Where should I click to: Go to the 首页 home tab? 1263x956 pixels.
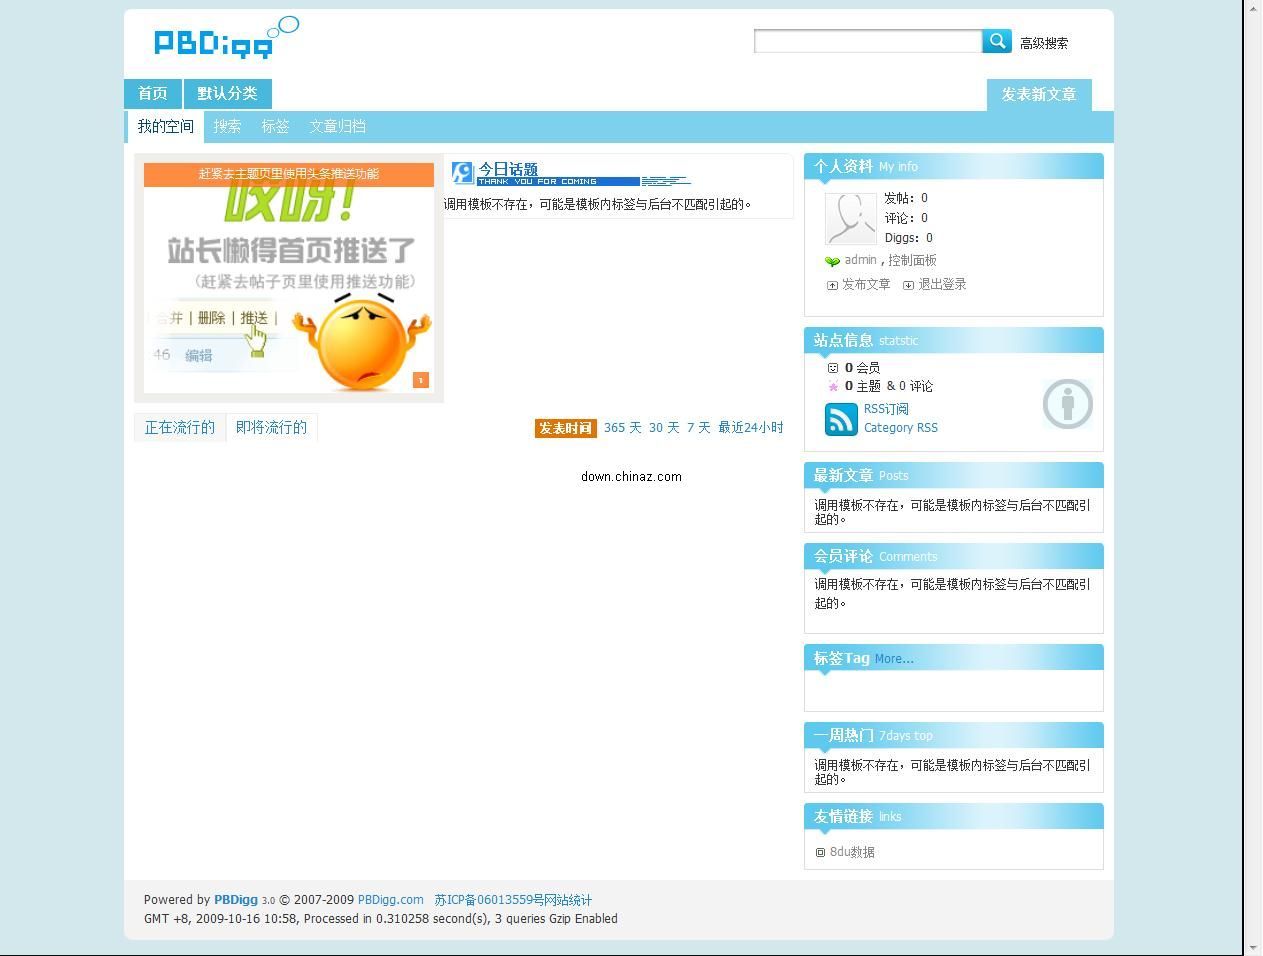153,94
